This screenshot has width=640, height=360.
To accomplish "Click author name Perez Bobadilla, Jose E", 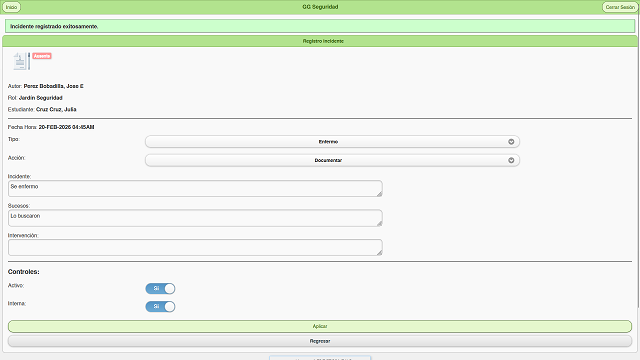I will pyautogui.click(x=53, y=86).
